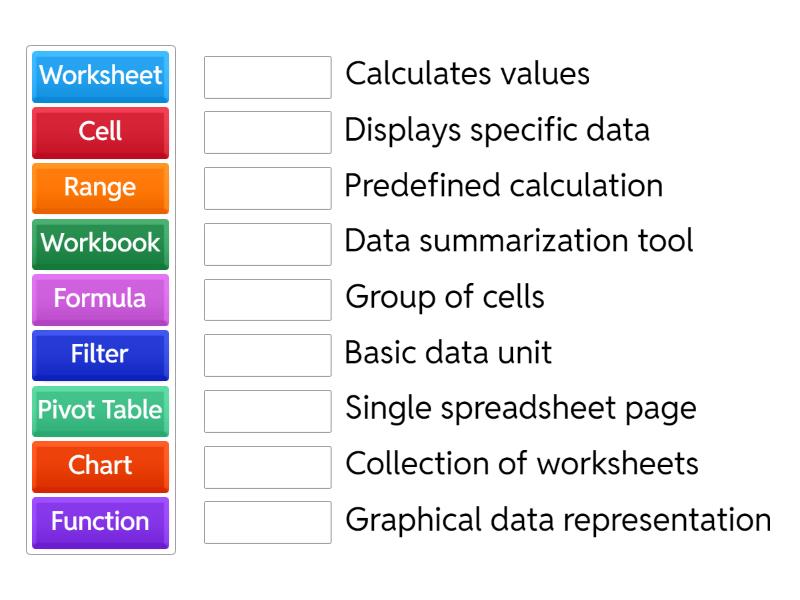
Task: Click the empty box beside Group of cells
Action: click(267, 299)
